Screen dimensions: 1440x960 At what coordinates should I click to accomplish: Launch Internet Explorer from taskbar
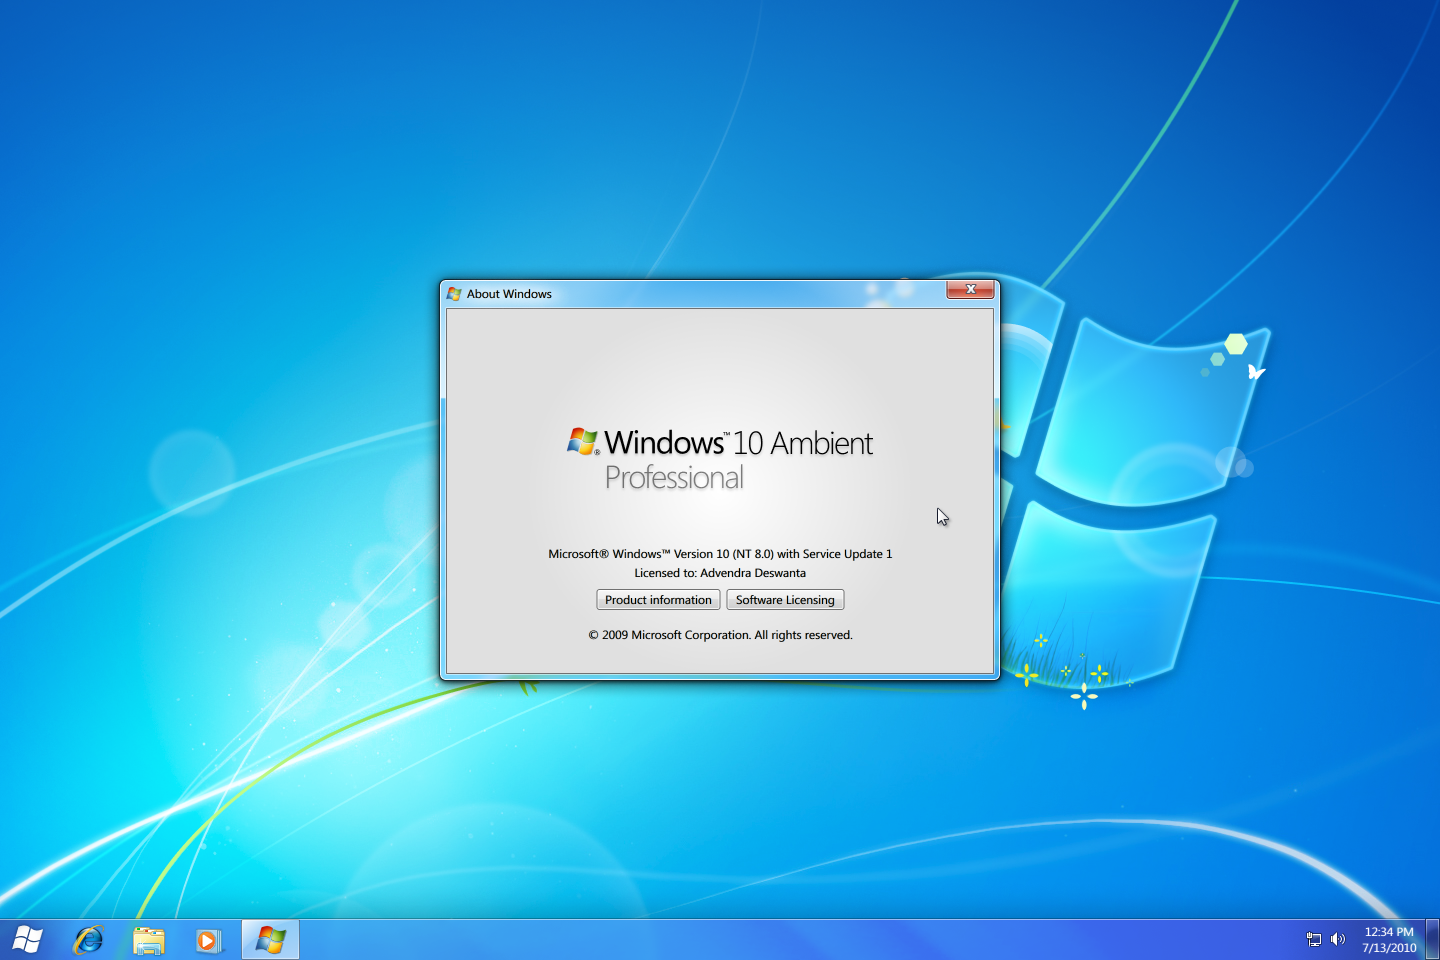click(x=89, y=940)
